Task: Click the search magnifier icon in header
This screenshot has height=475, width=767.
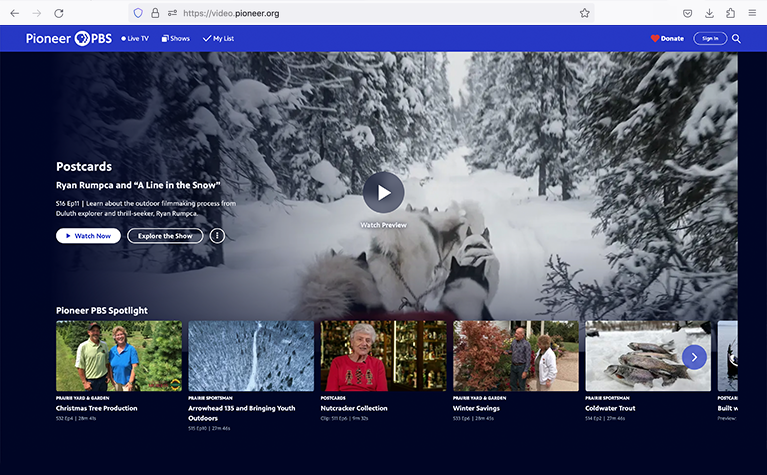Action: tap(736, 38)
